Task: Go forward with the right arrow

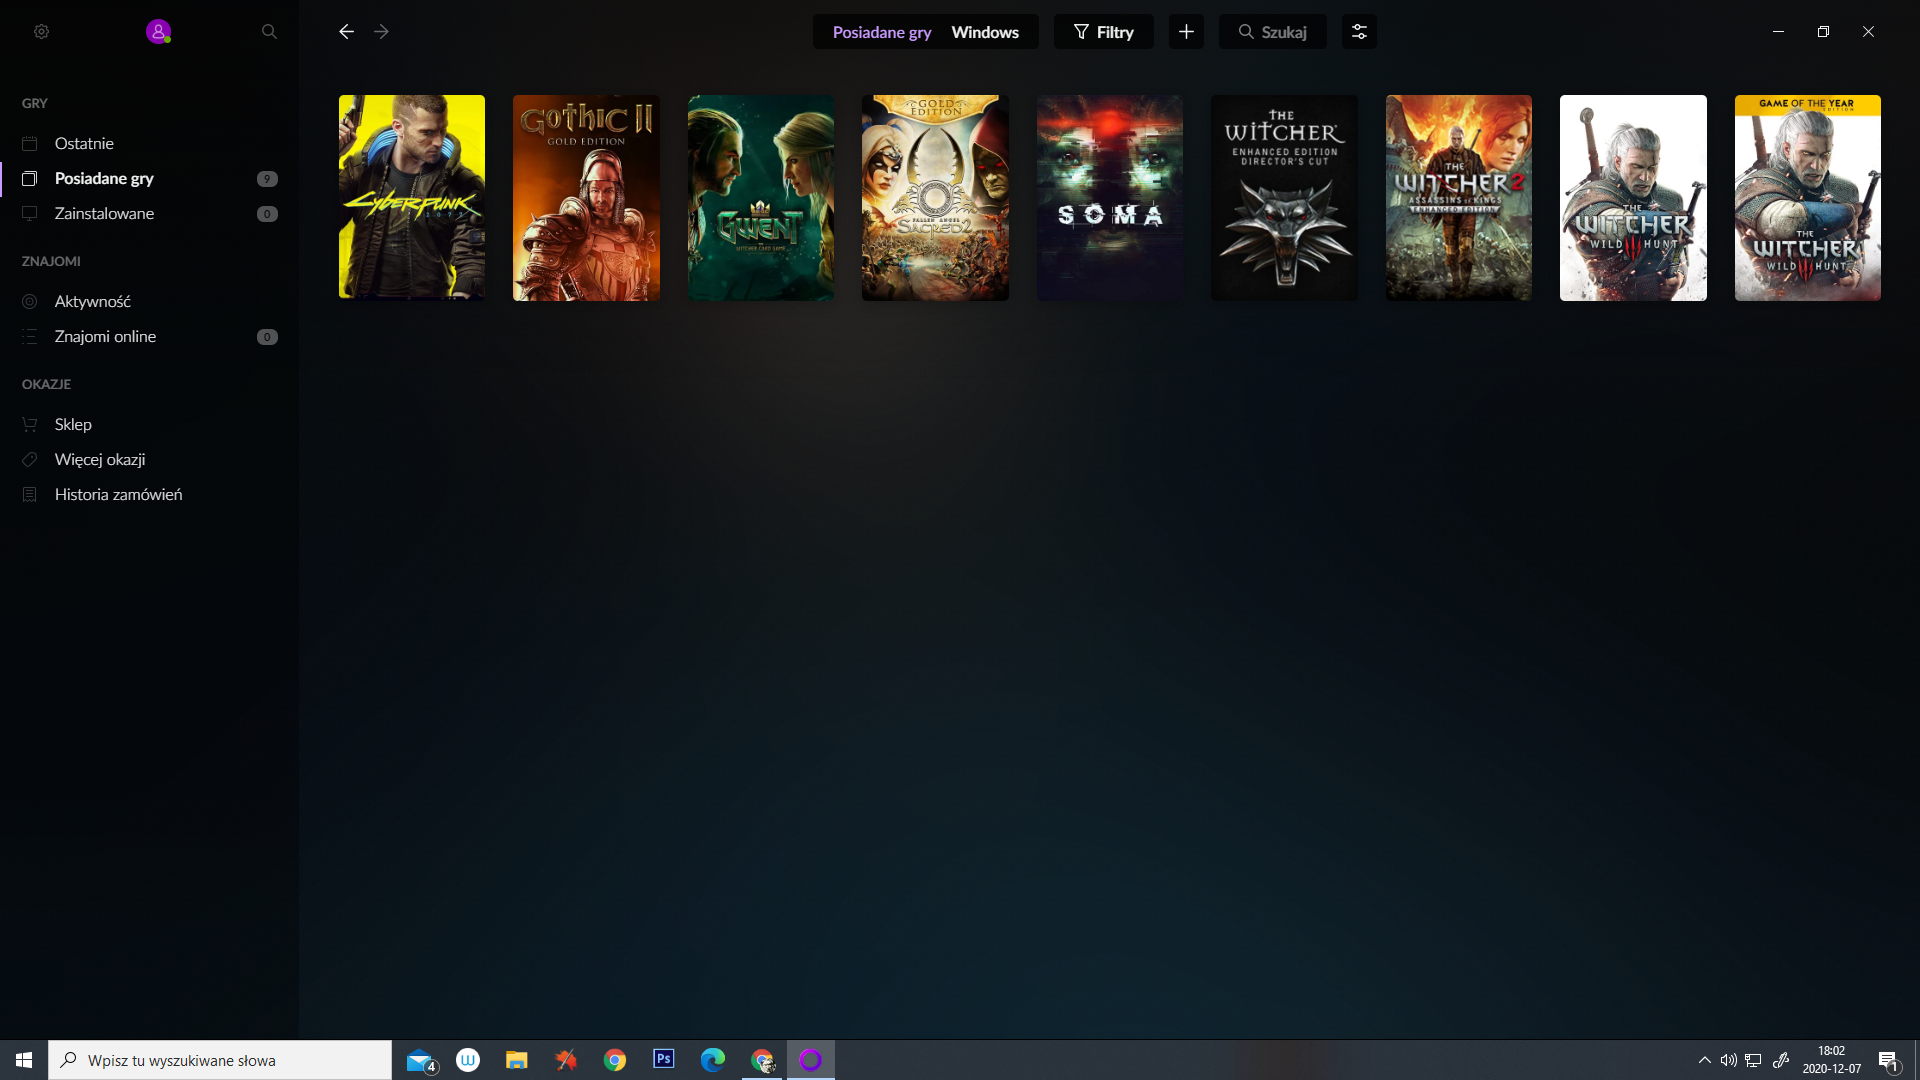Action: (x=381, y=32)
